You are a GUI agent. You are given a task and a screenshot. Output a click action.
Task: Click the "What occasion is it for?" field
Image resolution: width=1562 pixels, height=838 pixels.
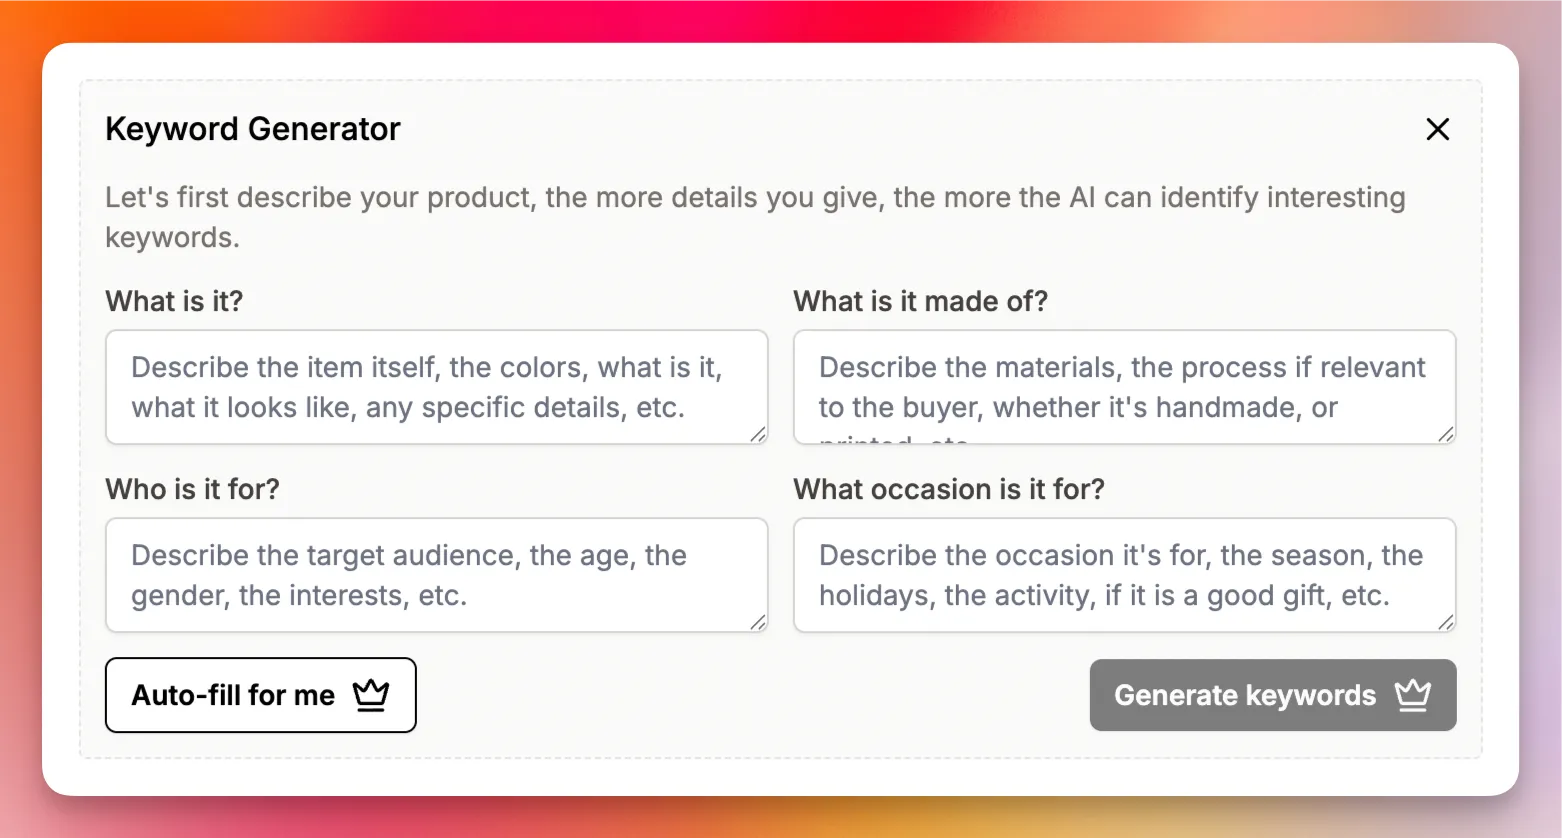(x=1124, y=575)
